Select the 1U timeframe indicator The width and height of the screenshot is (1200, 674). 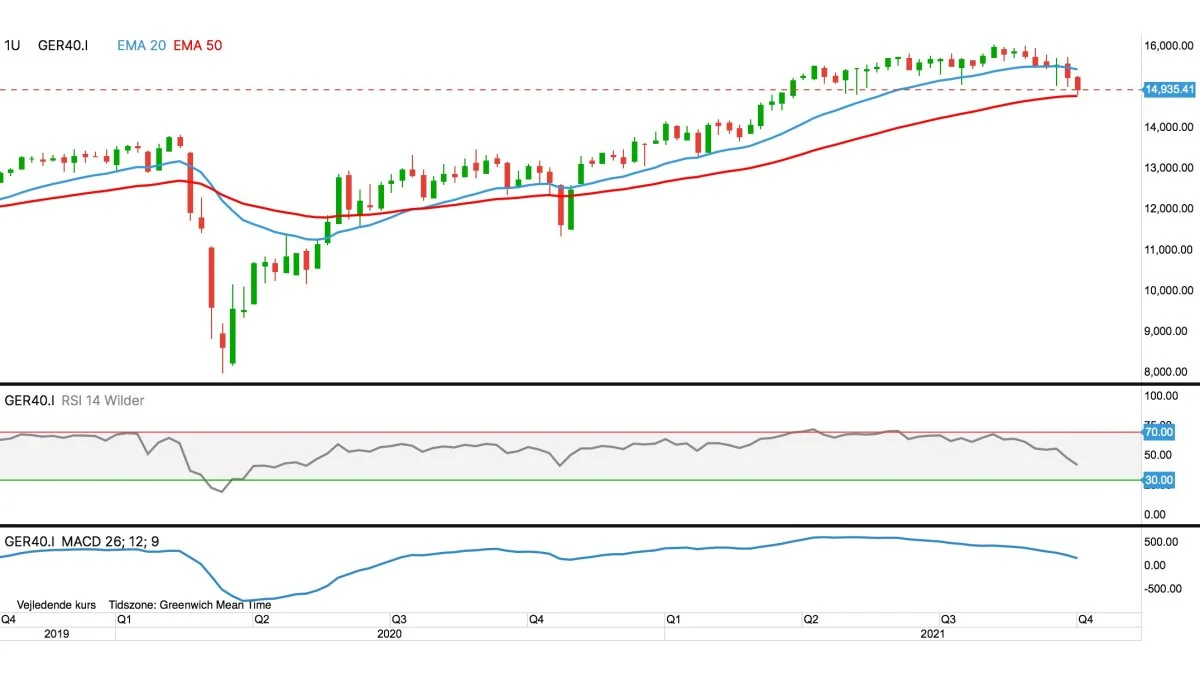tap(12, 46)
